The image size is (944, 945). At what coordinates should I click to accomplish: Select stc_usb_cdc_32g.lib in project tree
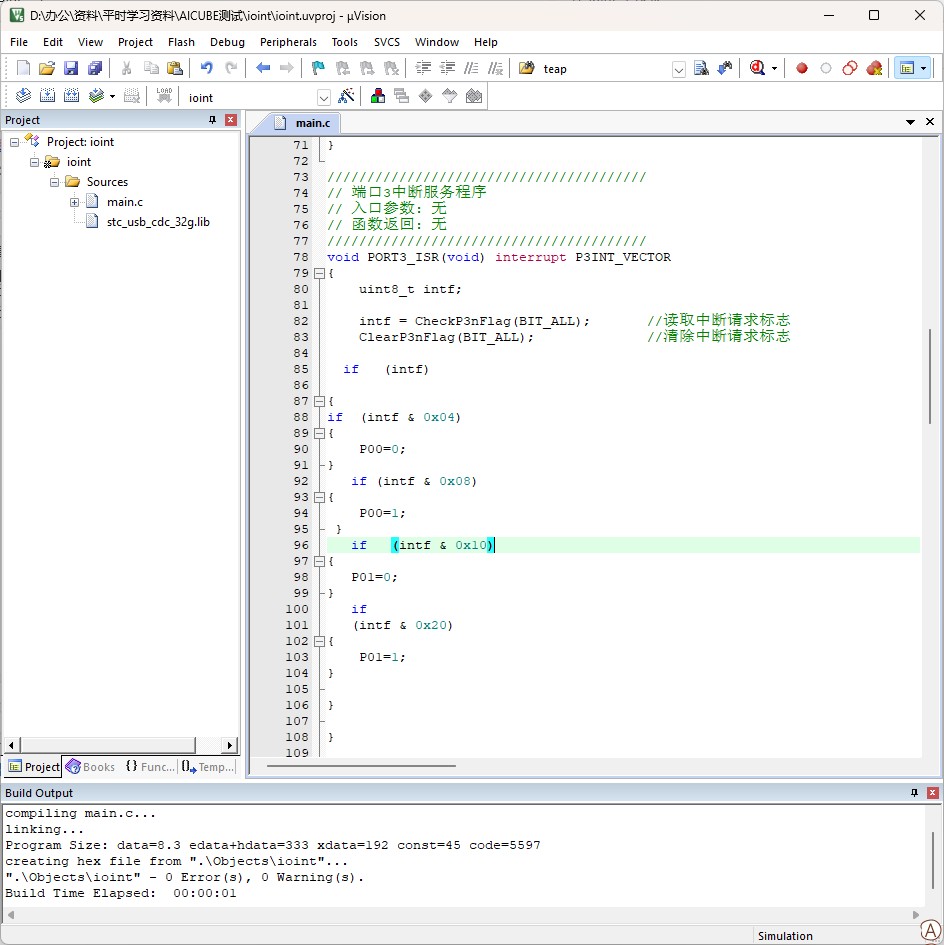click(158, 222)
